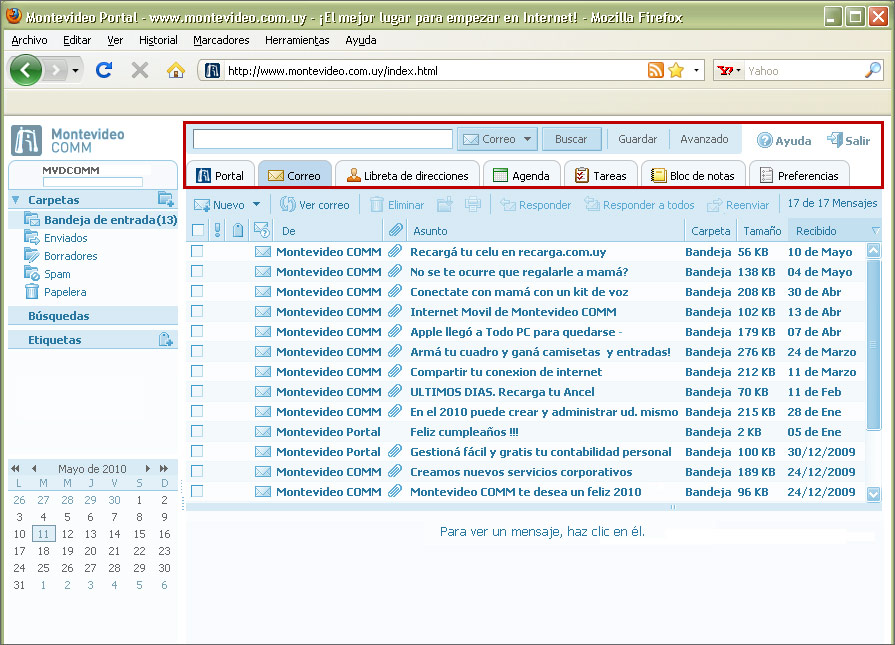The image size is (895, 645).
Task: Click the new folder icon beside Carpetas
Action: [x=166, y=200]
